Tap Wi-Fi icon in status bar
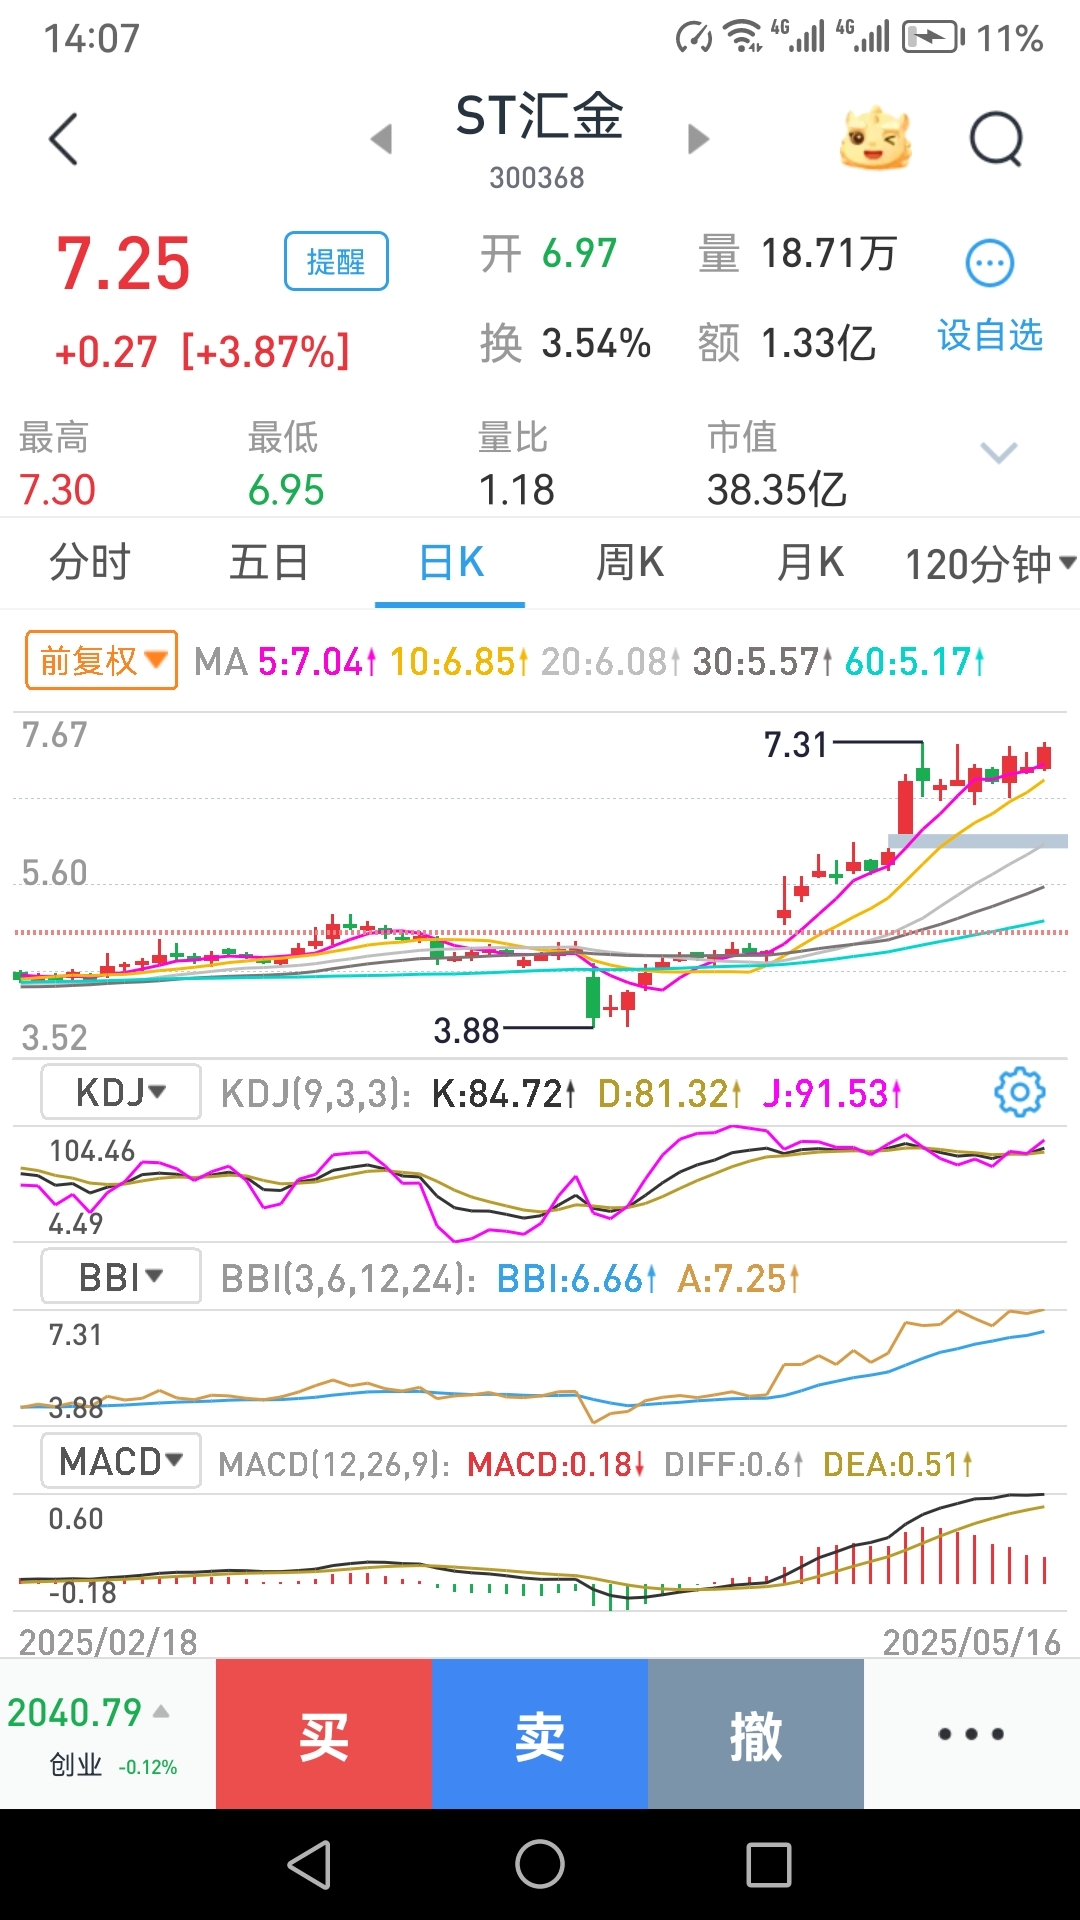Screen dimensions: 1080x1920 pos(743,36)
